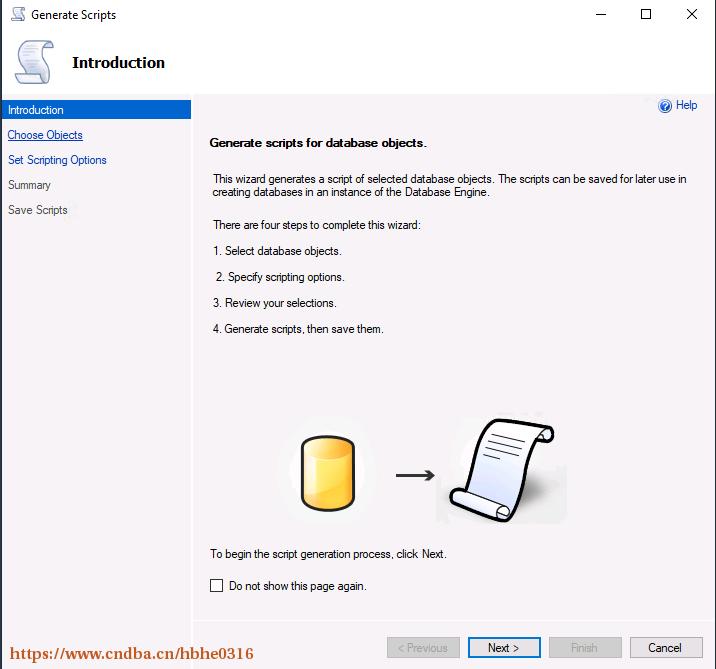Click '3. Review your selections.' text
Screen dimensions: 716x669
(274, 303)
